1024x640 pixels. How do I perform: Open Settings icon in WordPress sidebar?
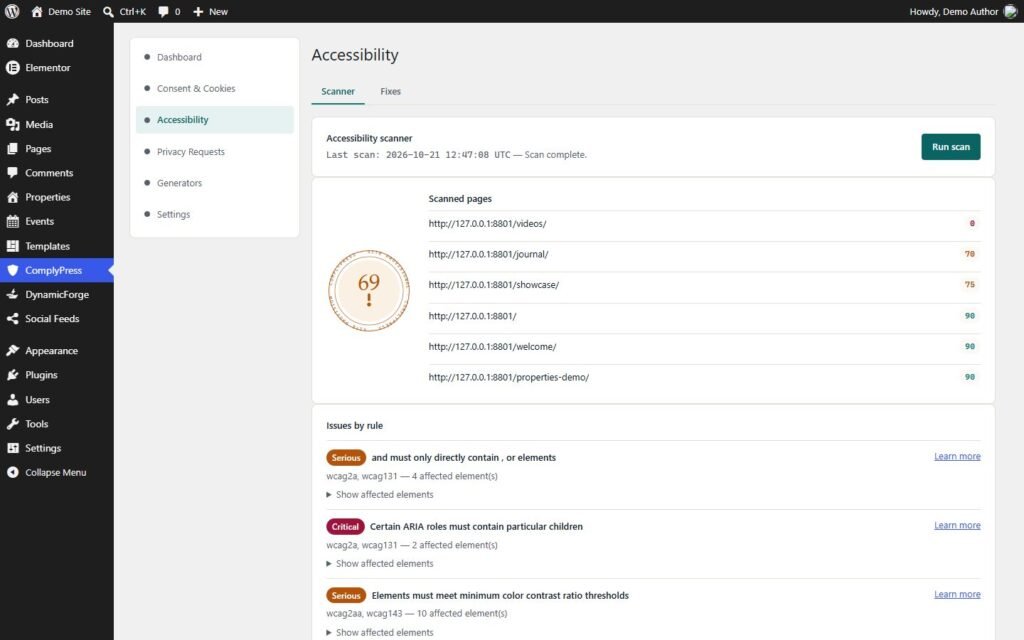12,447
